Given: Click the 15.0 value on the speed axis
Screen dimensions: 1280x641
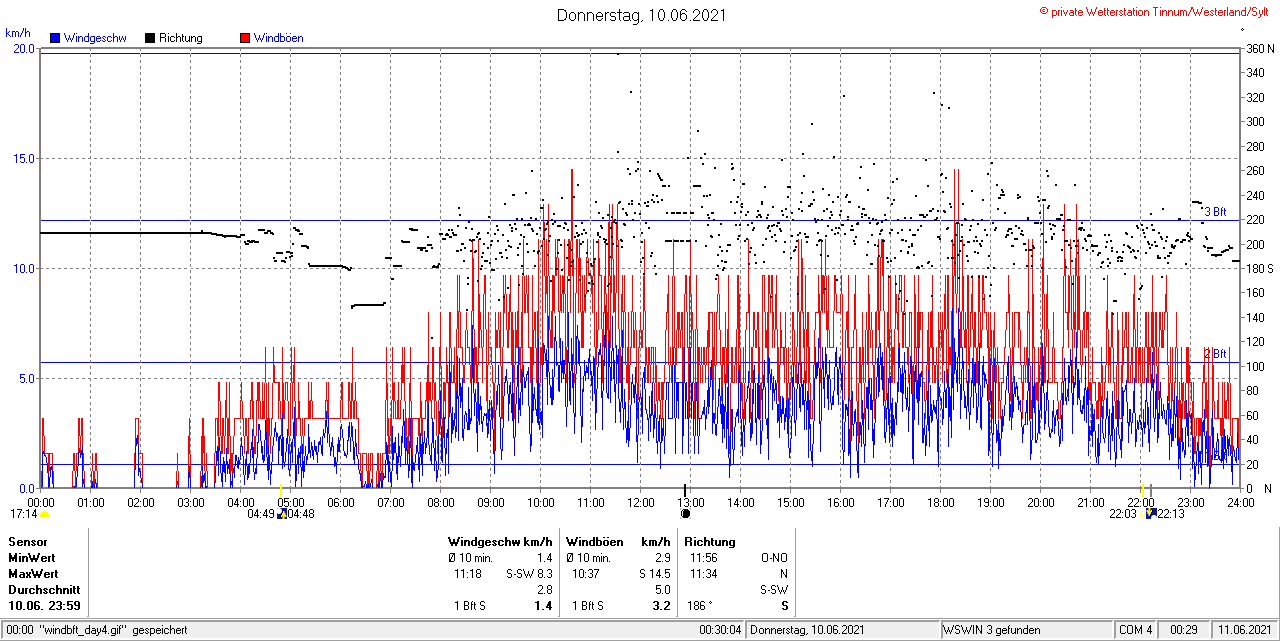Looking at the screenshot, I should coord(24,158).
